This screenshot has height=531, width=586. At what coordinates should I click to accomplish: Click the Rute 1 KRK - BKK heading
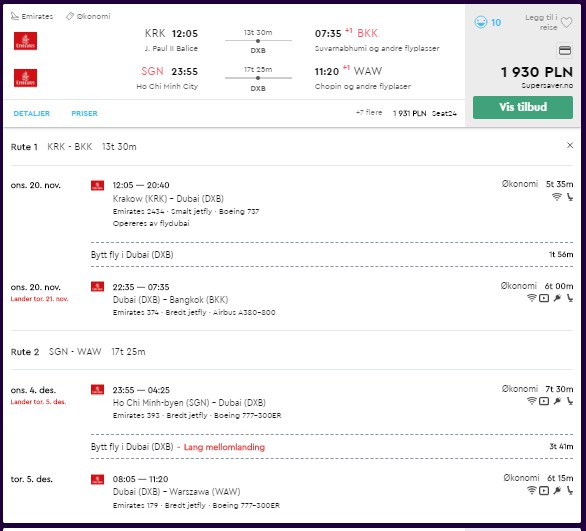[x=74, y=147]
